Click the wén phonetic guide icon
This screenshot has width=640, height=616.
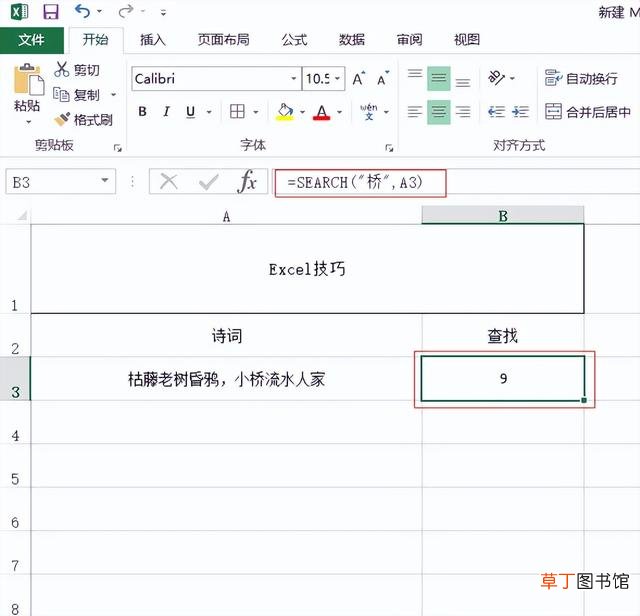[x=369, y=111]
